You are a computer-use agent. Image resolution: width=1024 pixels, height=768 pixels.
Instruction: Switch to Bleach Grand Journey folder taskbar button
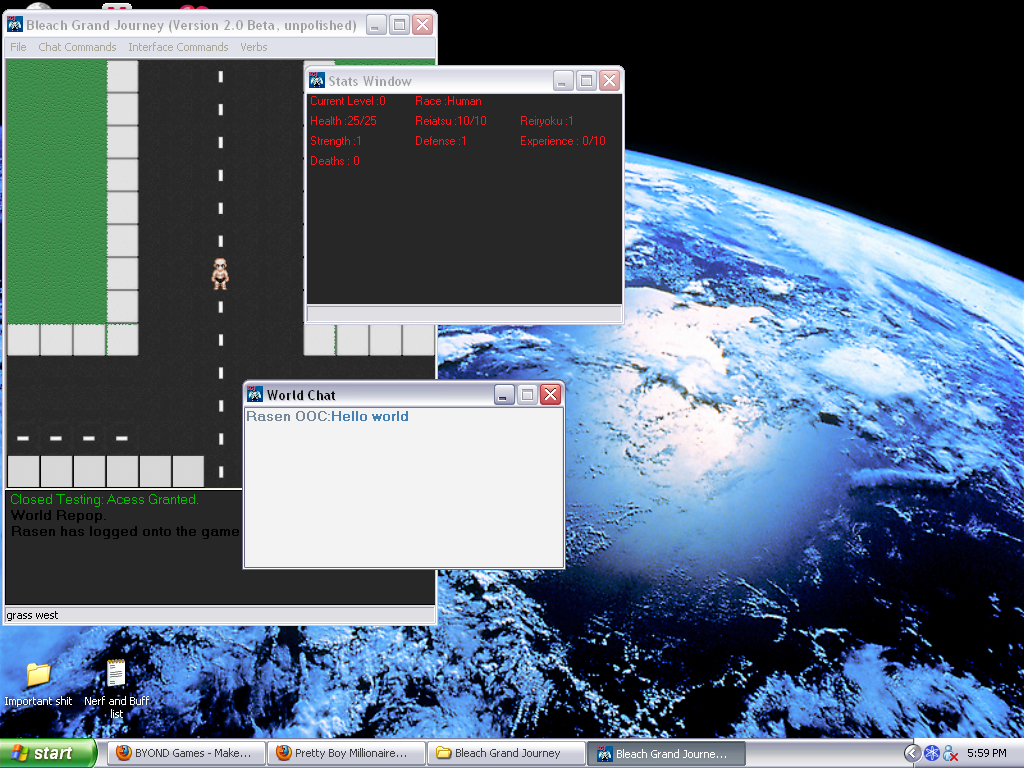click(507, 753)
